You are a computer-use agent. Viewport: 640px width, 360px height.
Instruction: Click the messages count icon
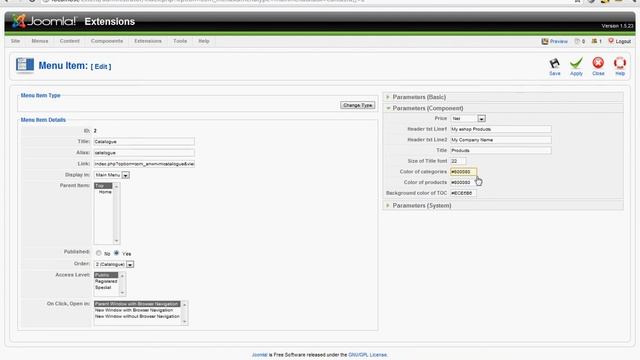pos(577,41)
